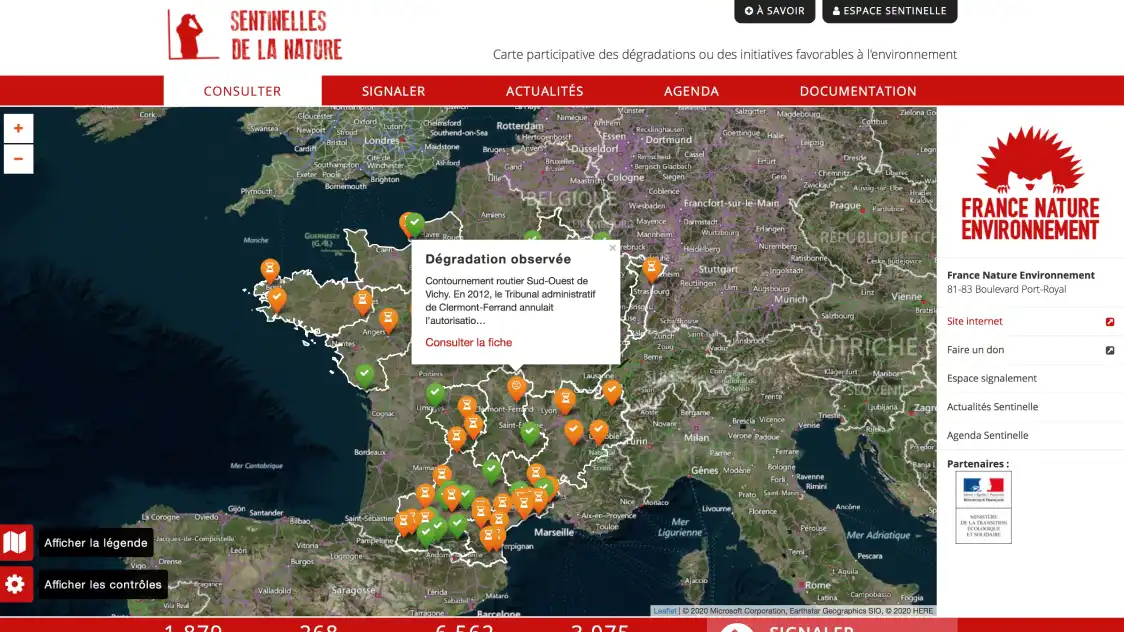The image size is (1124, 632).
Task: Open external icon beside Site internet
Action: click(1110, 322)
